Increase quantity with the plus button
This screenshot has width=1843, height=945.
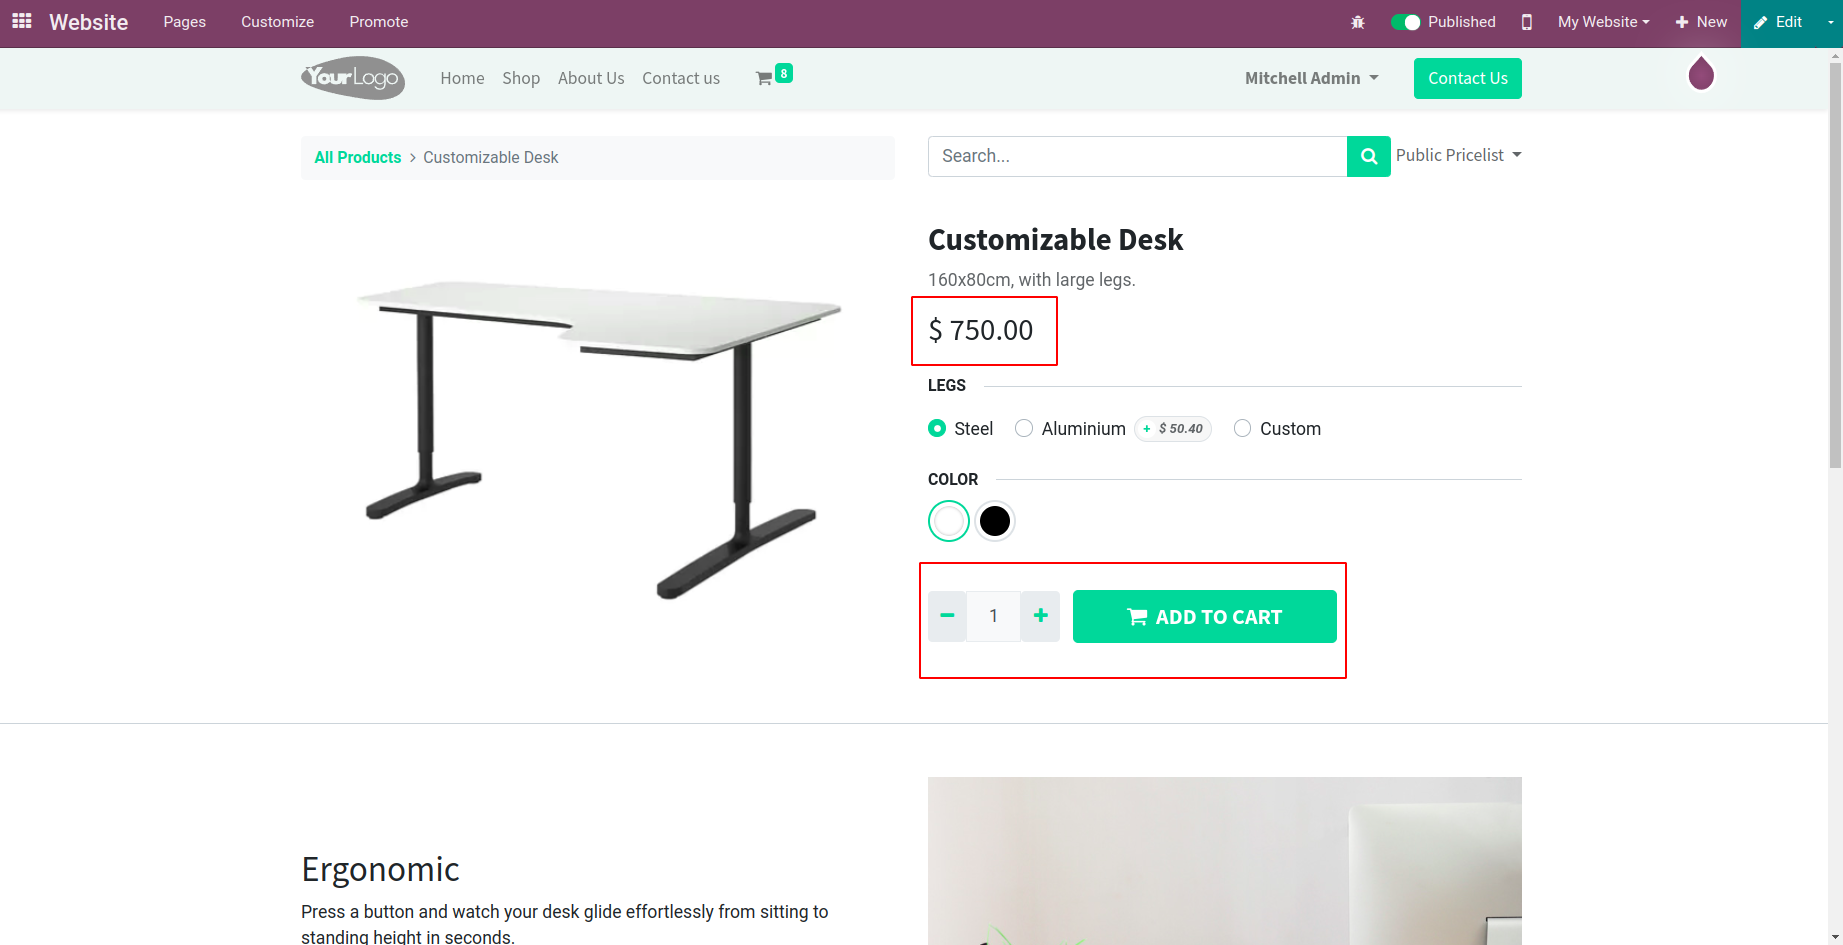pyautogui.click(x=1040, y=616)
